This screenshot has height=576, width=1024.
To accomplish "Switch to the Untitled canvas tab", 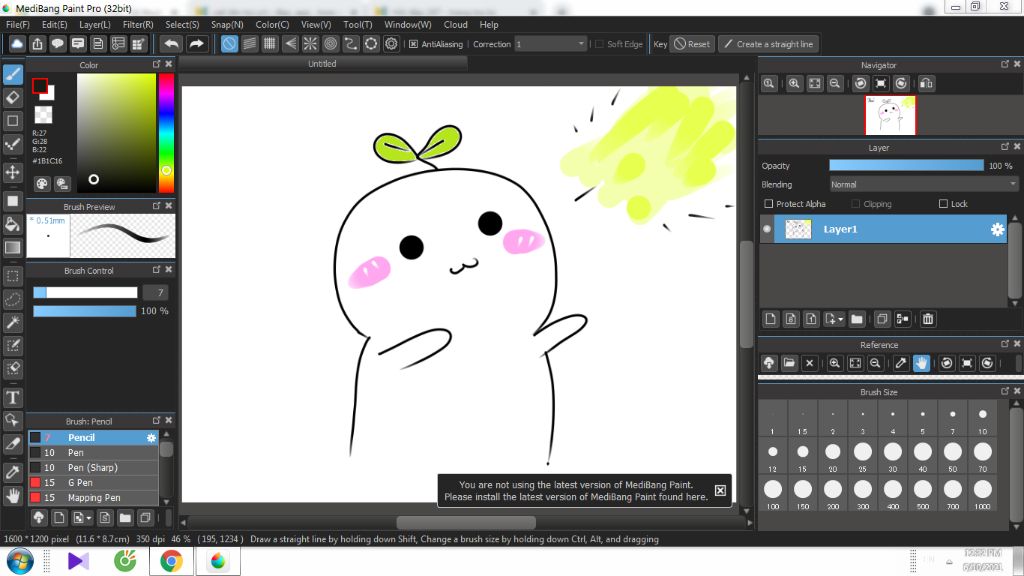I will [x=323, y=64].
